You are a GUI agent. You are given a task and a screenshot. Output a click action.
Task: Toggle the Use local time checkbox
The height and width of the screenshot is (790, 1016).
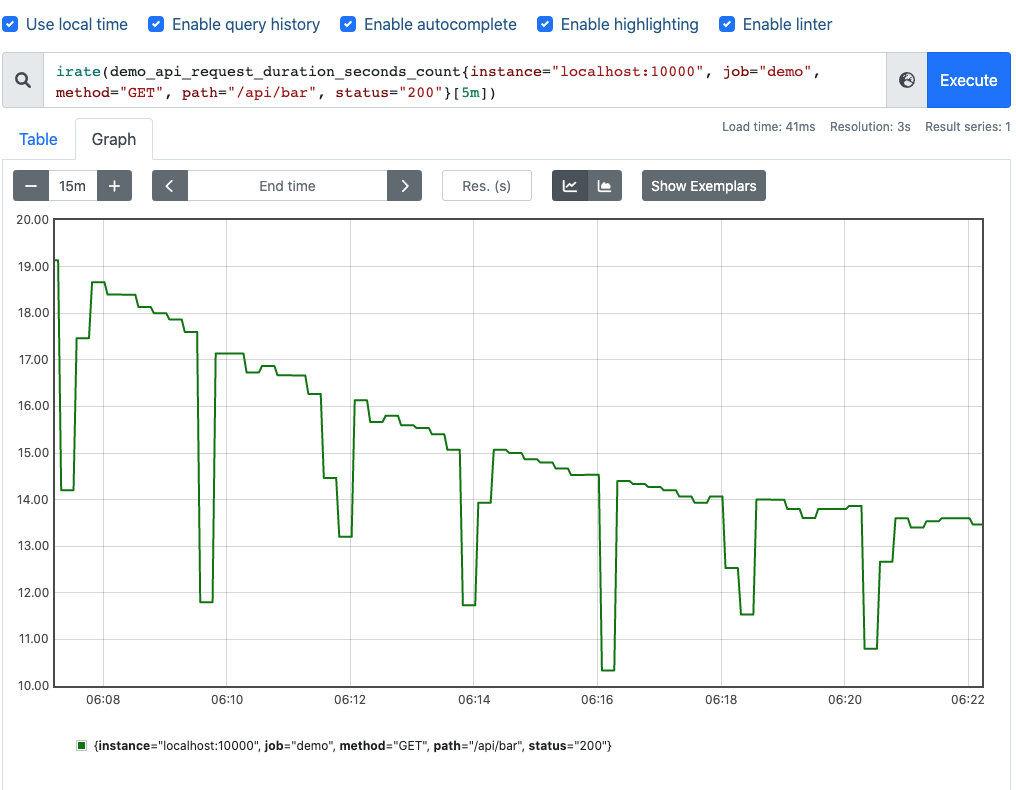[x=10, y=24]
